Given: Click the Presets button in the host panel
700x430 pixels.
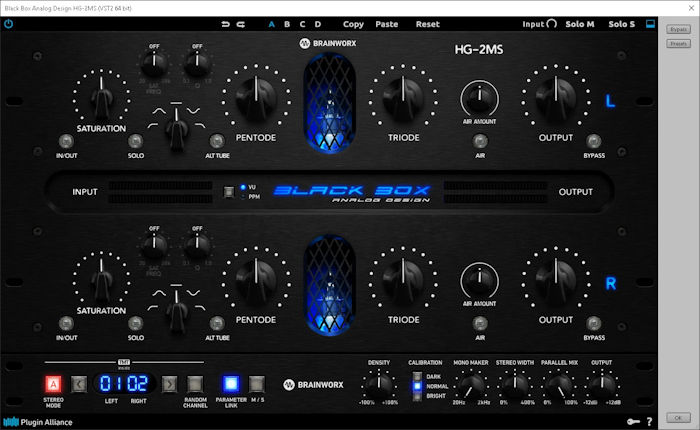Looking at the screenshot, I should click(678, 44).
